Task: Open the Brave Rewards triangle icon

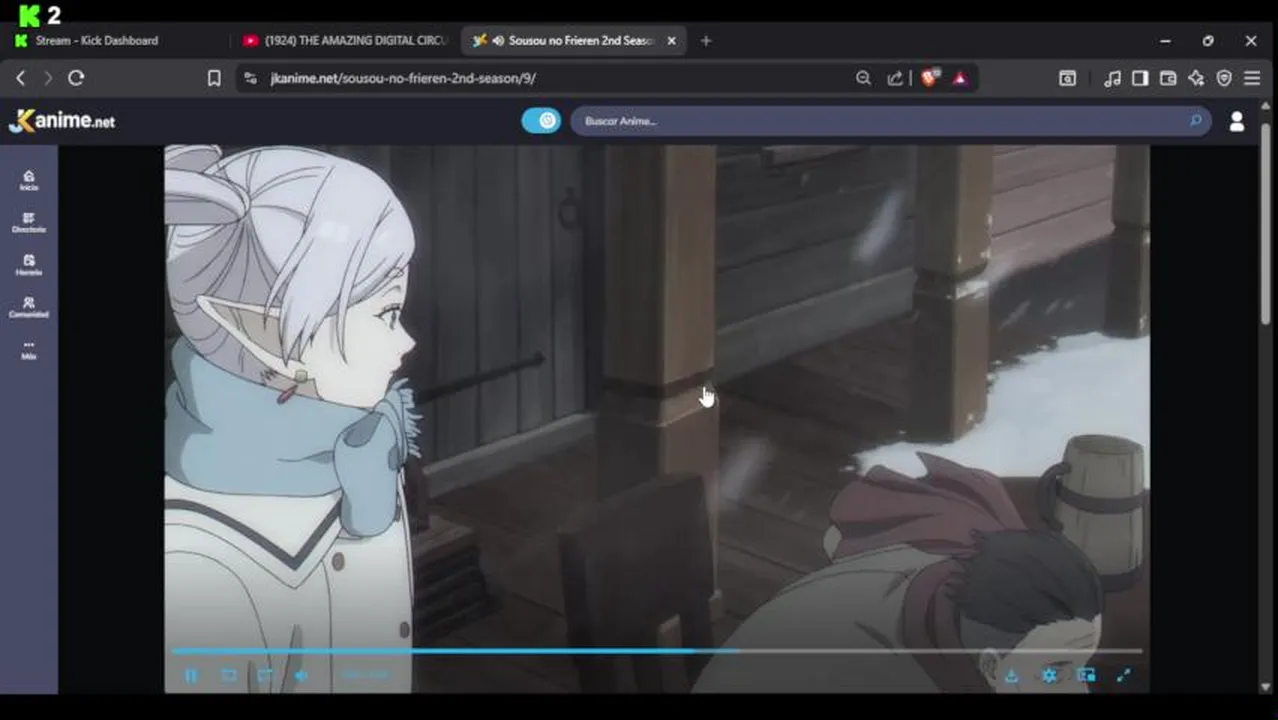Action: point(960,78)
